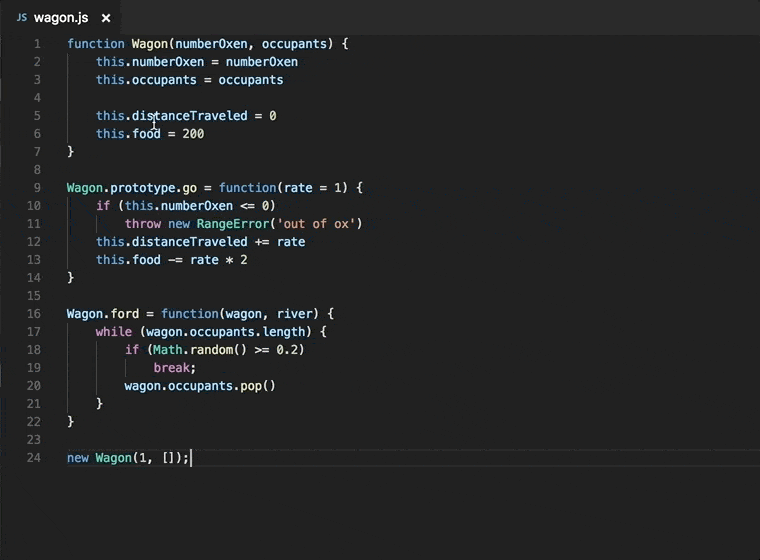Place cursor in distanceTraveled on line 5

190,116
